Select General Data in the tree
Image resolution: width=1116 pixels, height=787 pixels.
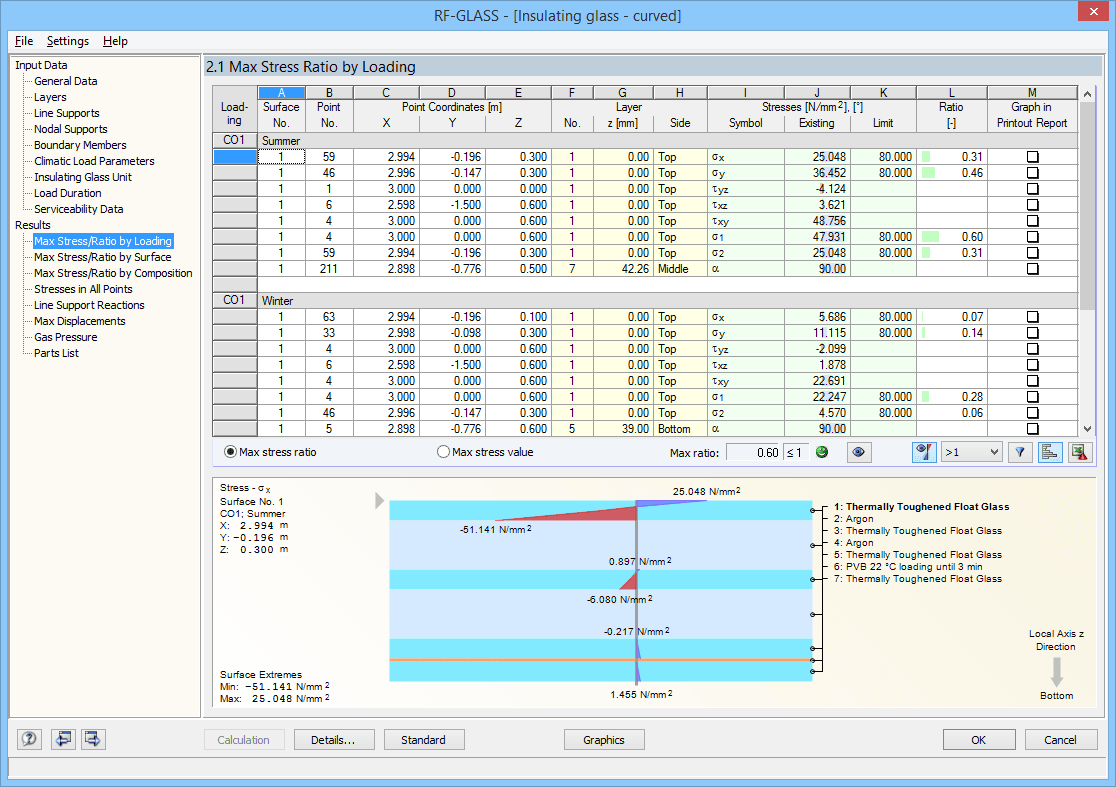pyautogui.click(x=65, y=81)
